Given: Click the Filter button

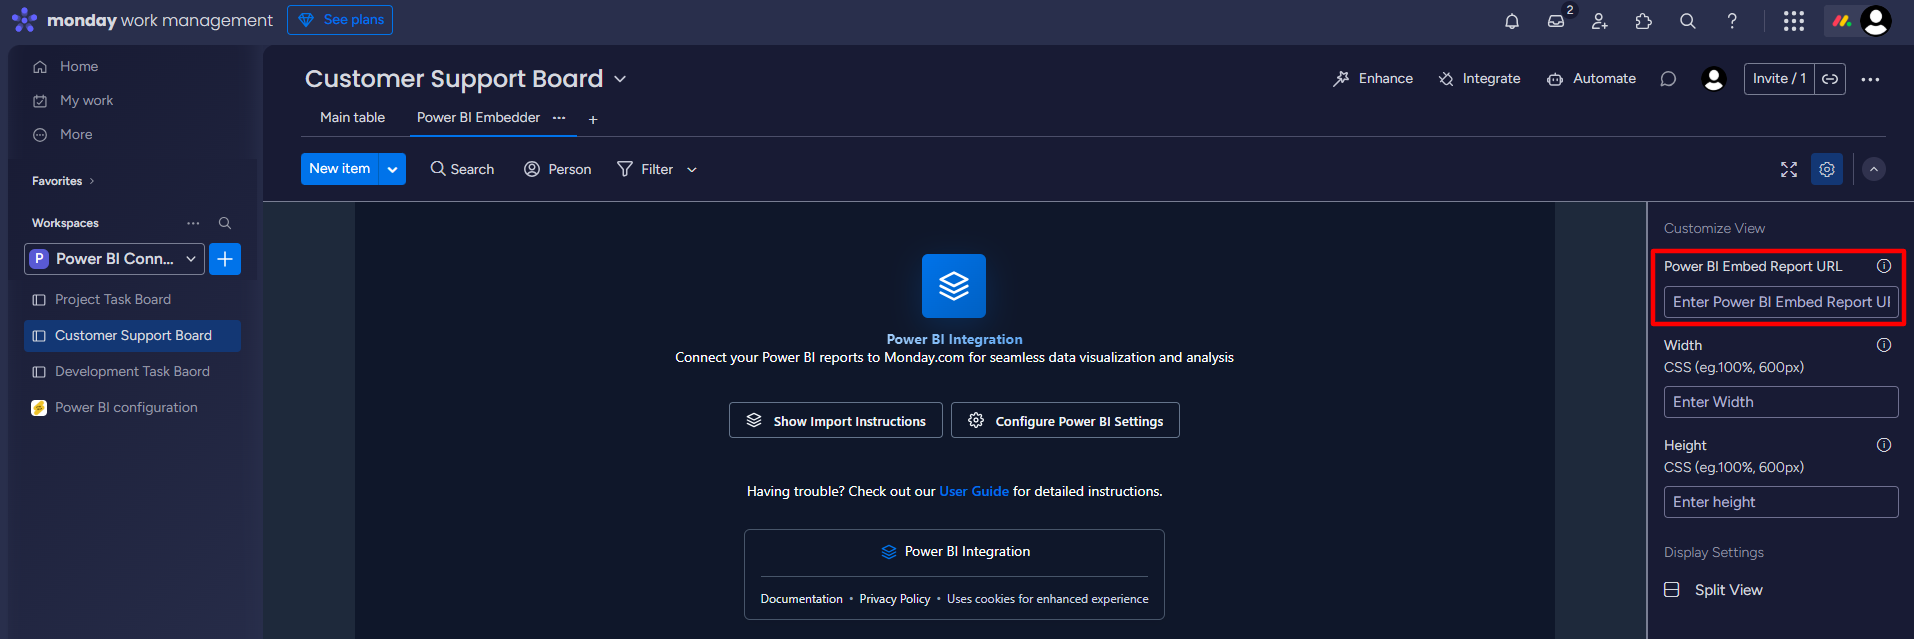Looking at the screenshot, I should tap(645, 170).
